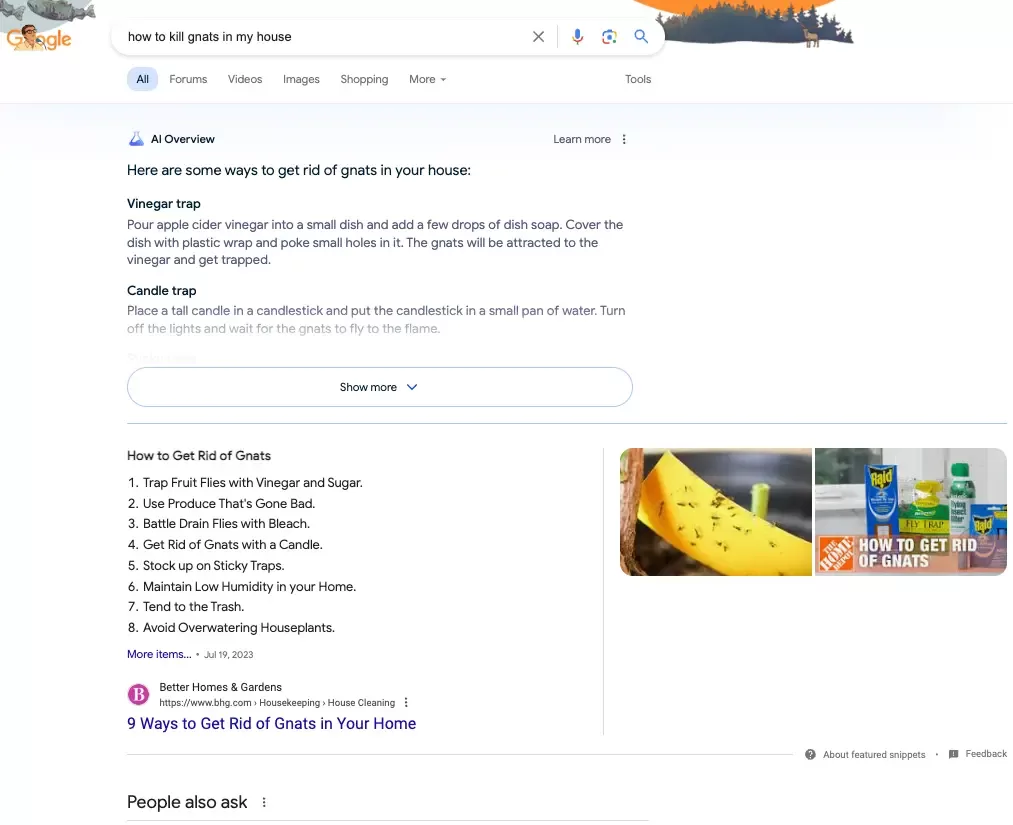Click 'Battle Drain Flies with Bleach' item

pyautogui.click(x=226, y=523)
